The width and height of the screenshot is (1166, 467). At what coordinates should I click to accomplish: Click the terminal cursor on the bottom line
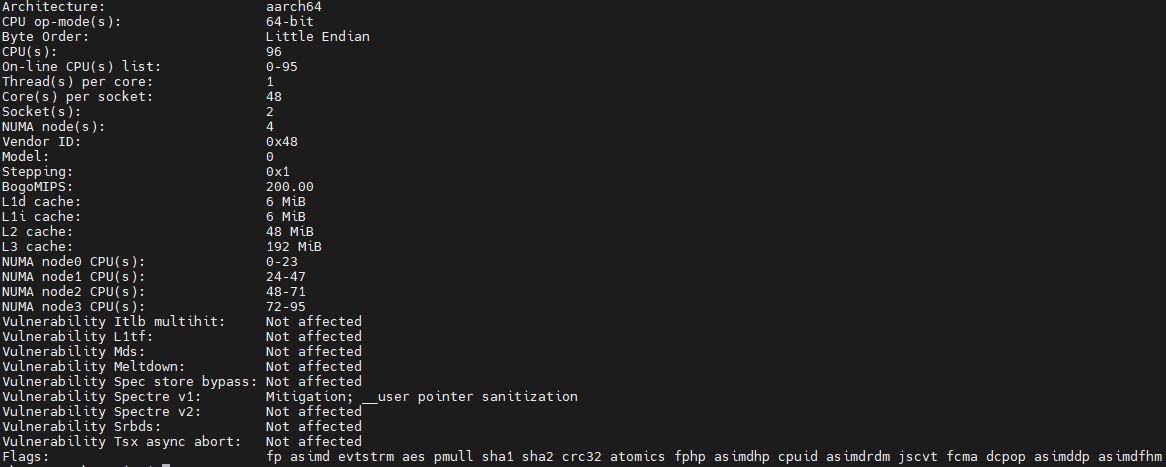tap(165, 465)
